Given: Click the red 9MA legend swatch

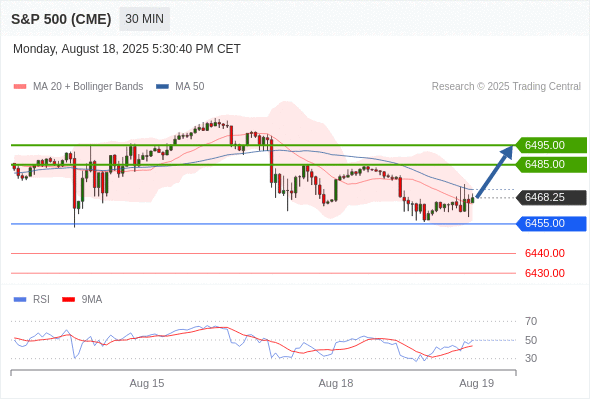Looking at the screenshot, I should (x=68, y=300).
